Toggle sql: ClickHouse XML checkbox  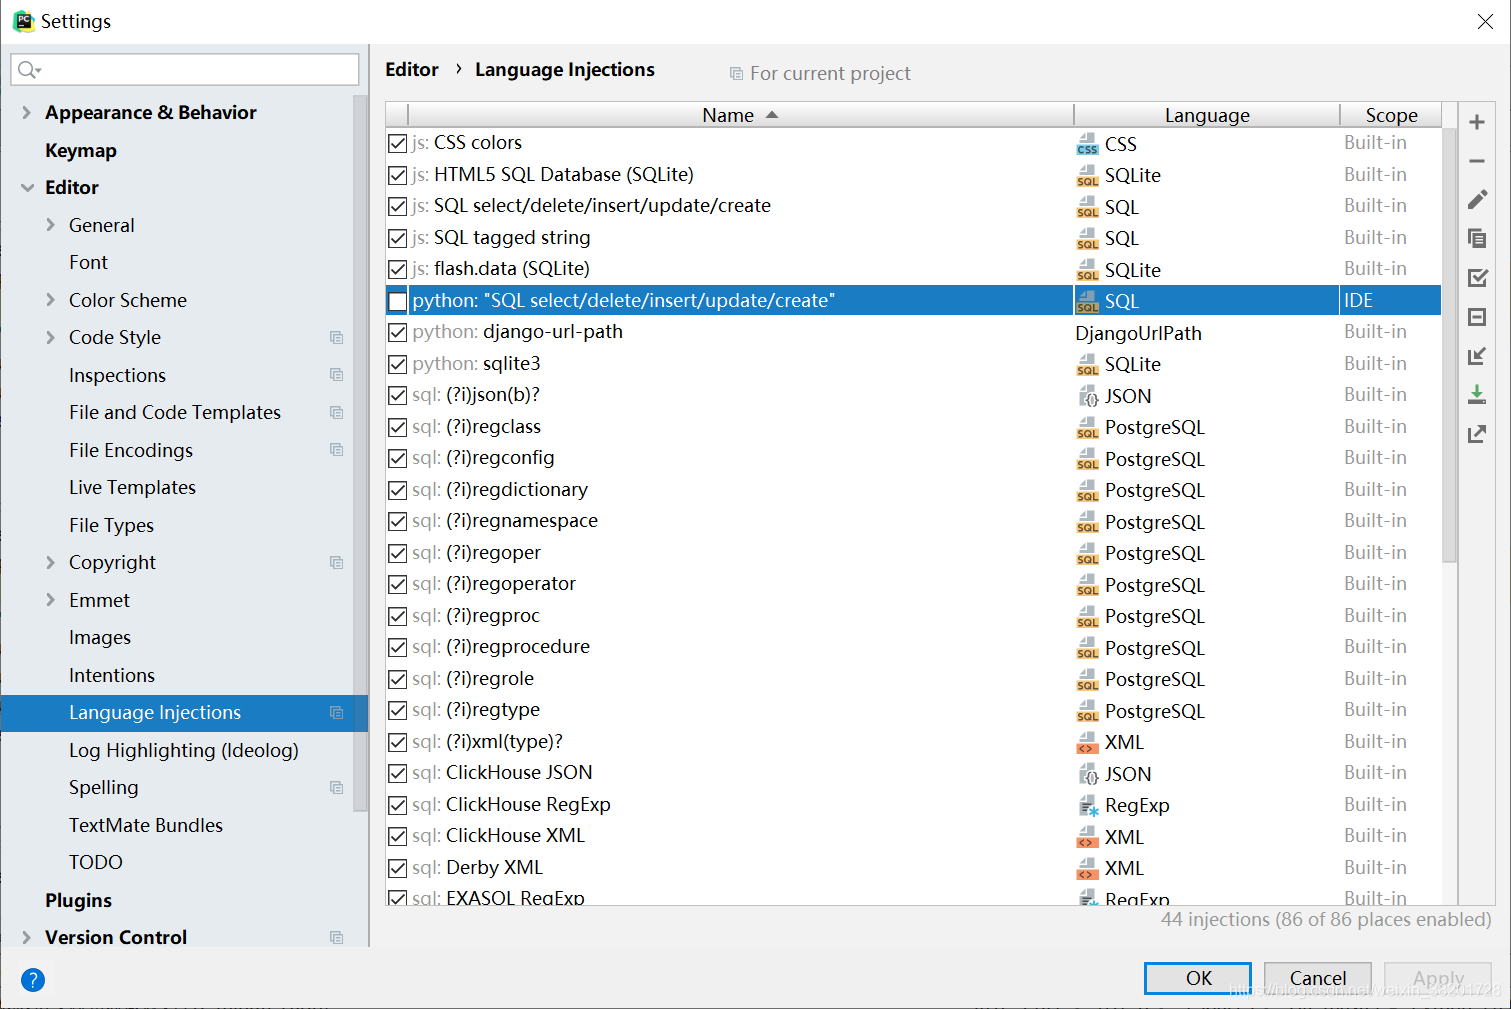coord(397,836)
